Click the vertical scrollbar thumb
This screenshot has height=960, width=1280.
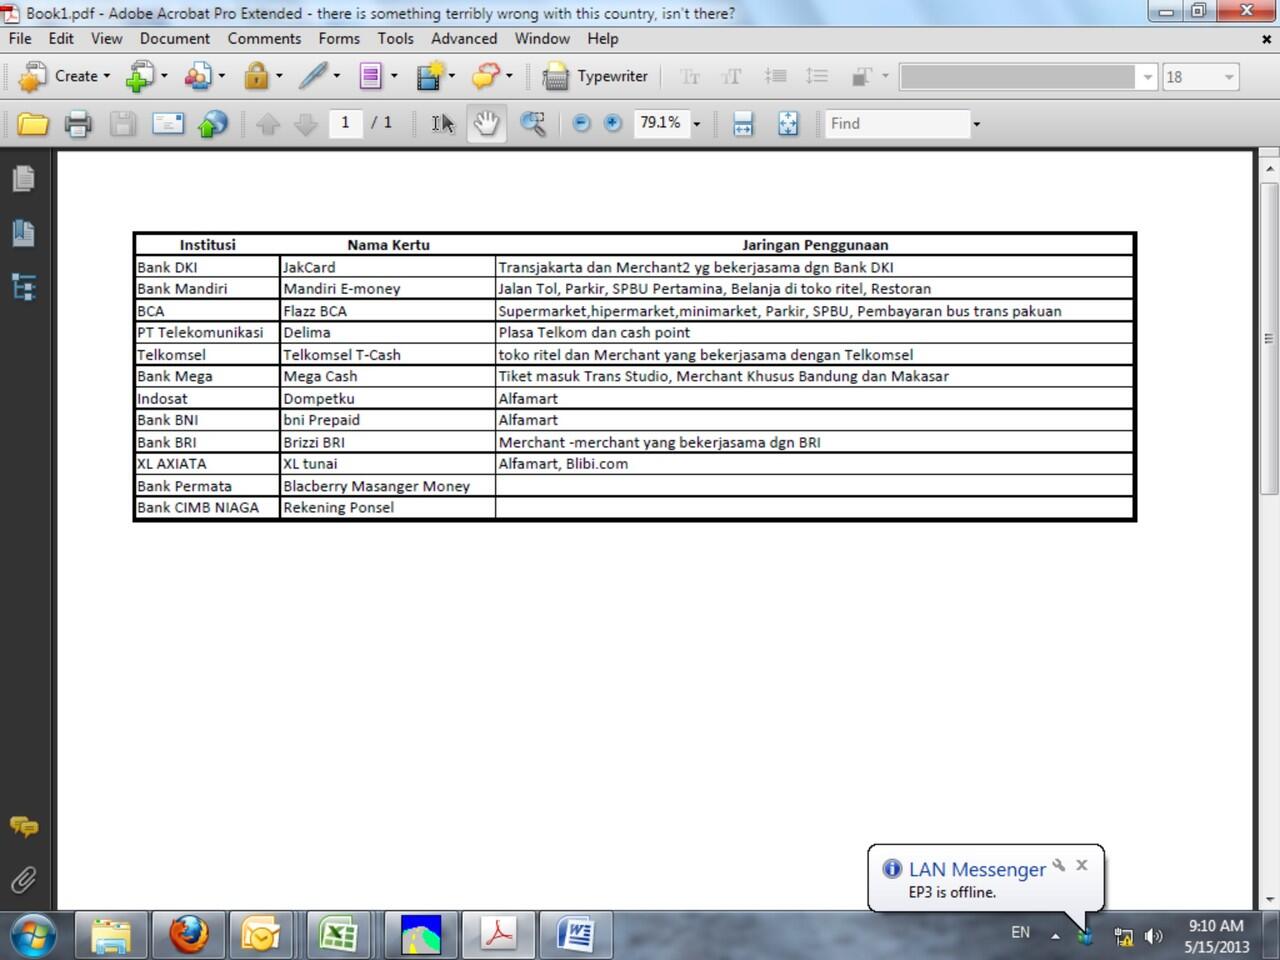coord(1270,340)
